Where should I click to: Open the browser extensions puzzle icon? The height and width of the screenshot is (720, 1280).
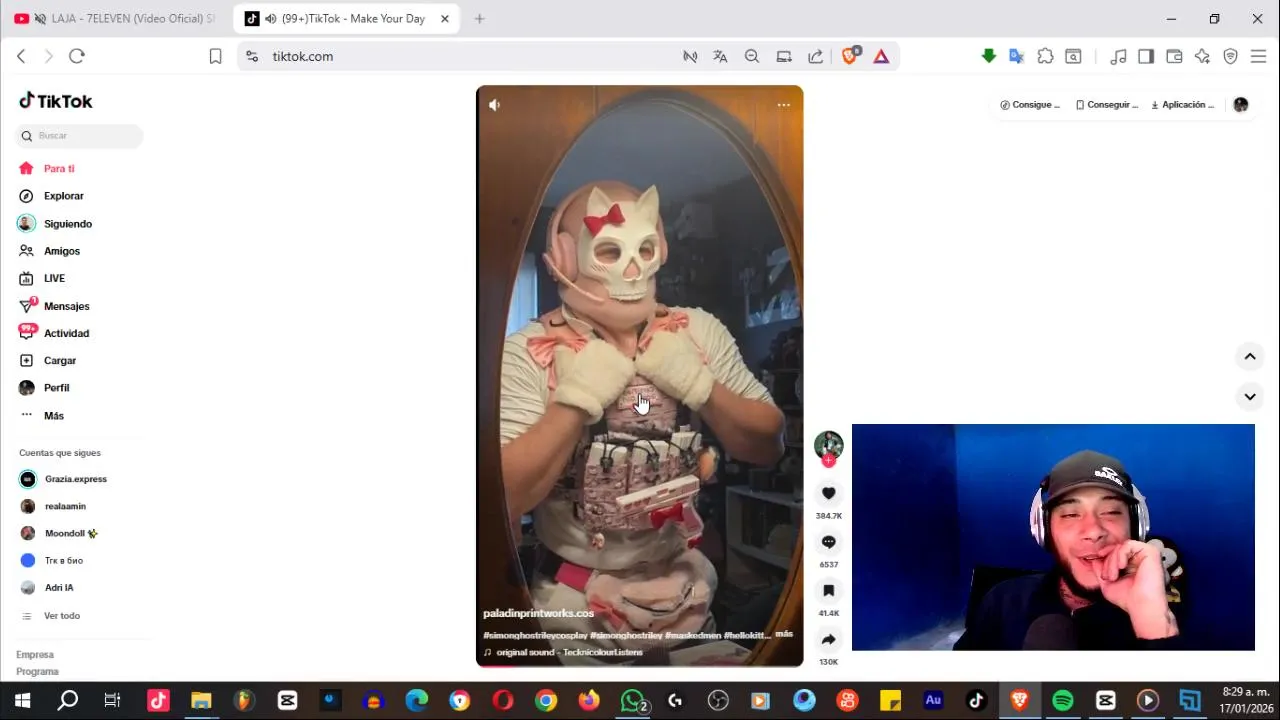pyautogui.click(x=1045, y=56)
